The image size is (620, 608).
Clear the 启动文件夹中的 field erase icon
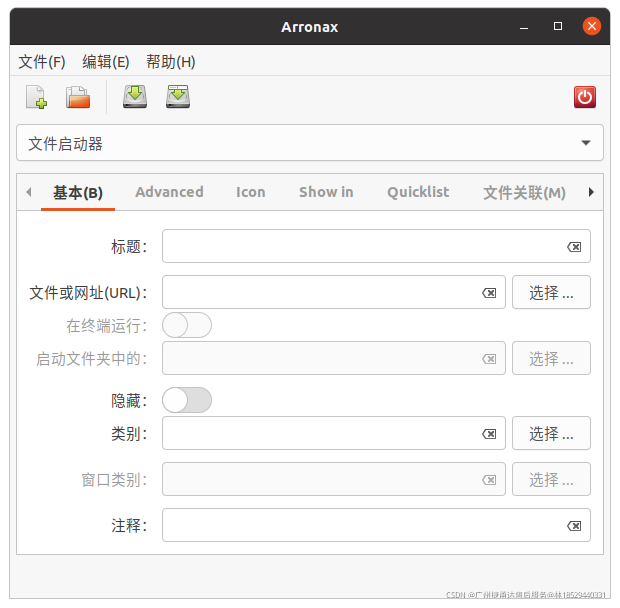(489, 359)
